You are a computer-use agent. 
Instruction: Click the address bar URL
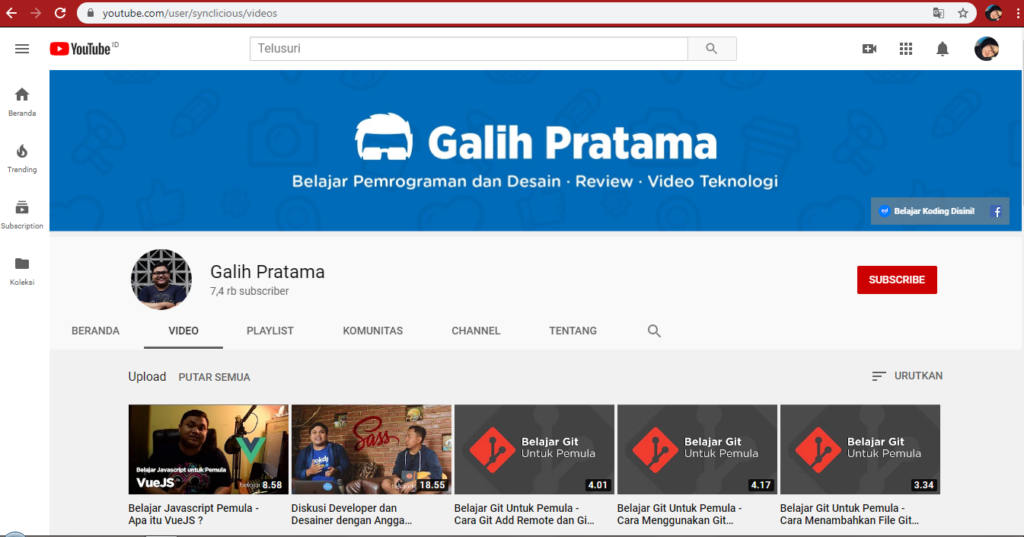pyautogui.click(x=189, y=13)
